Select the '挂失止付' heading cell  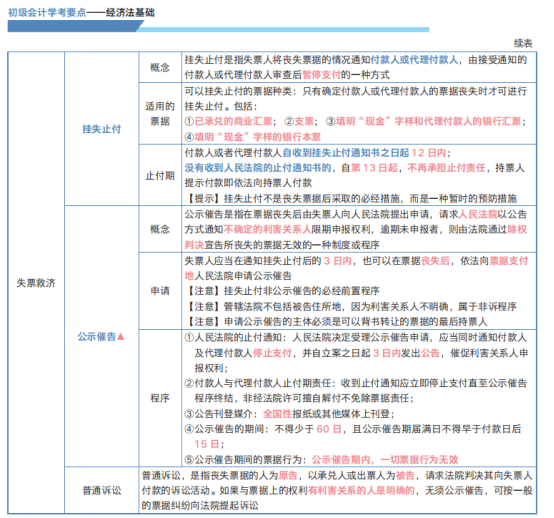102,129
